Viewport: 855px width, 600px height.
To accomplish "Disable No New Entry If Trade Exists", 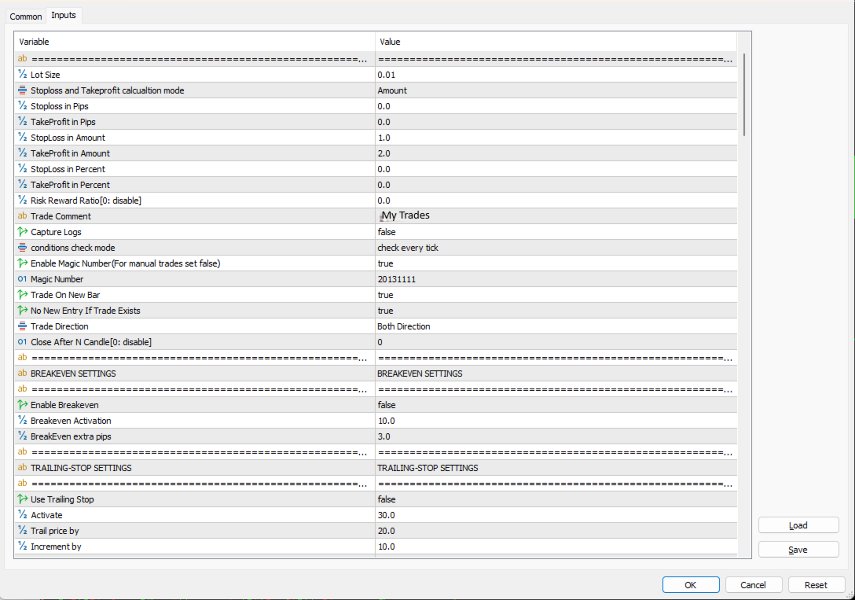I will (550, 310).
